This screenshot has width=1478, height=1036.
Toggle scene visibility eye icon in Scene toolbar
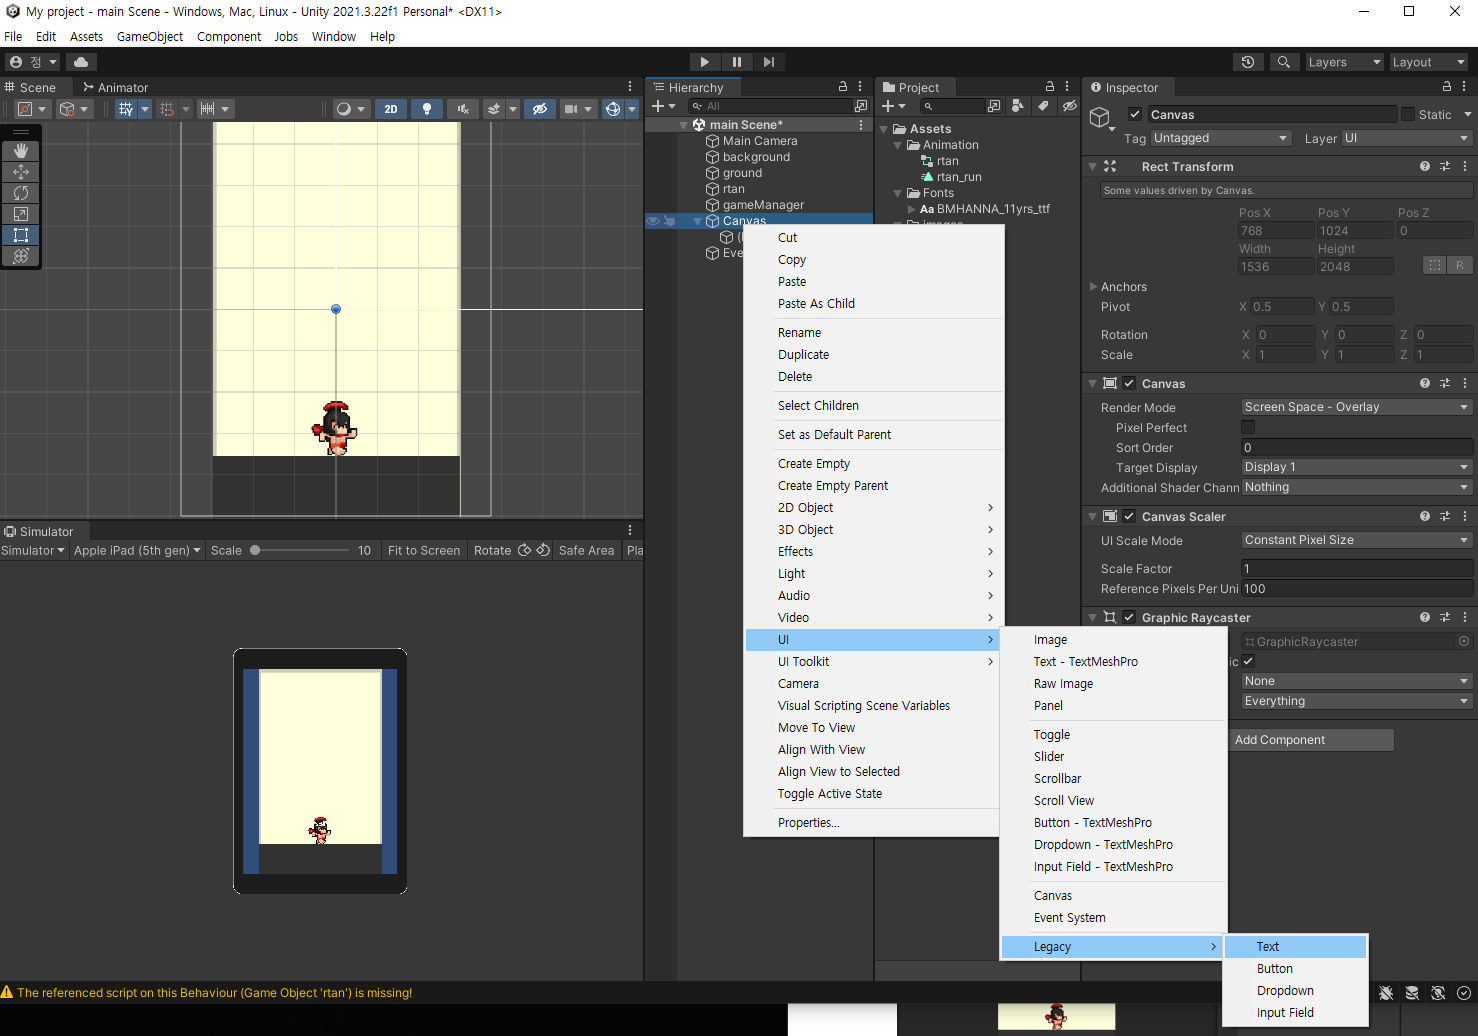coord(540,109)
